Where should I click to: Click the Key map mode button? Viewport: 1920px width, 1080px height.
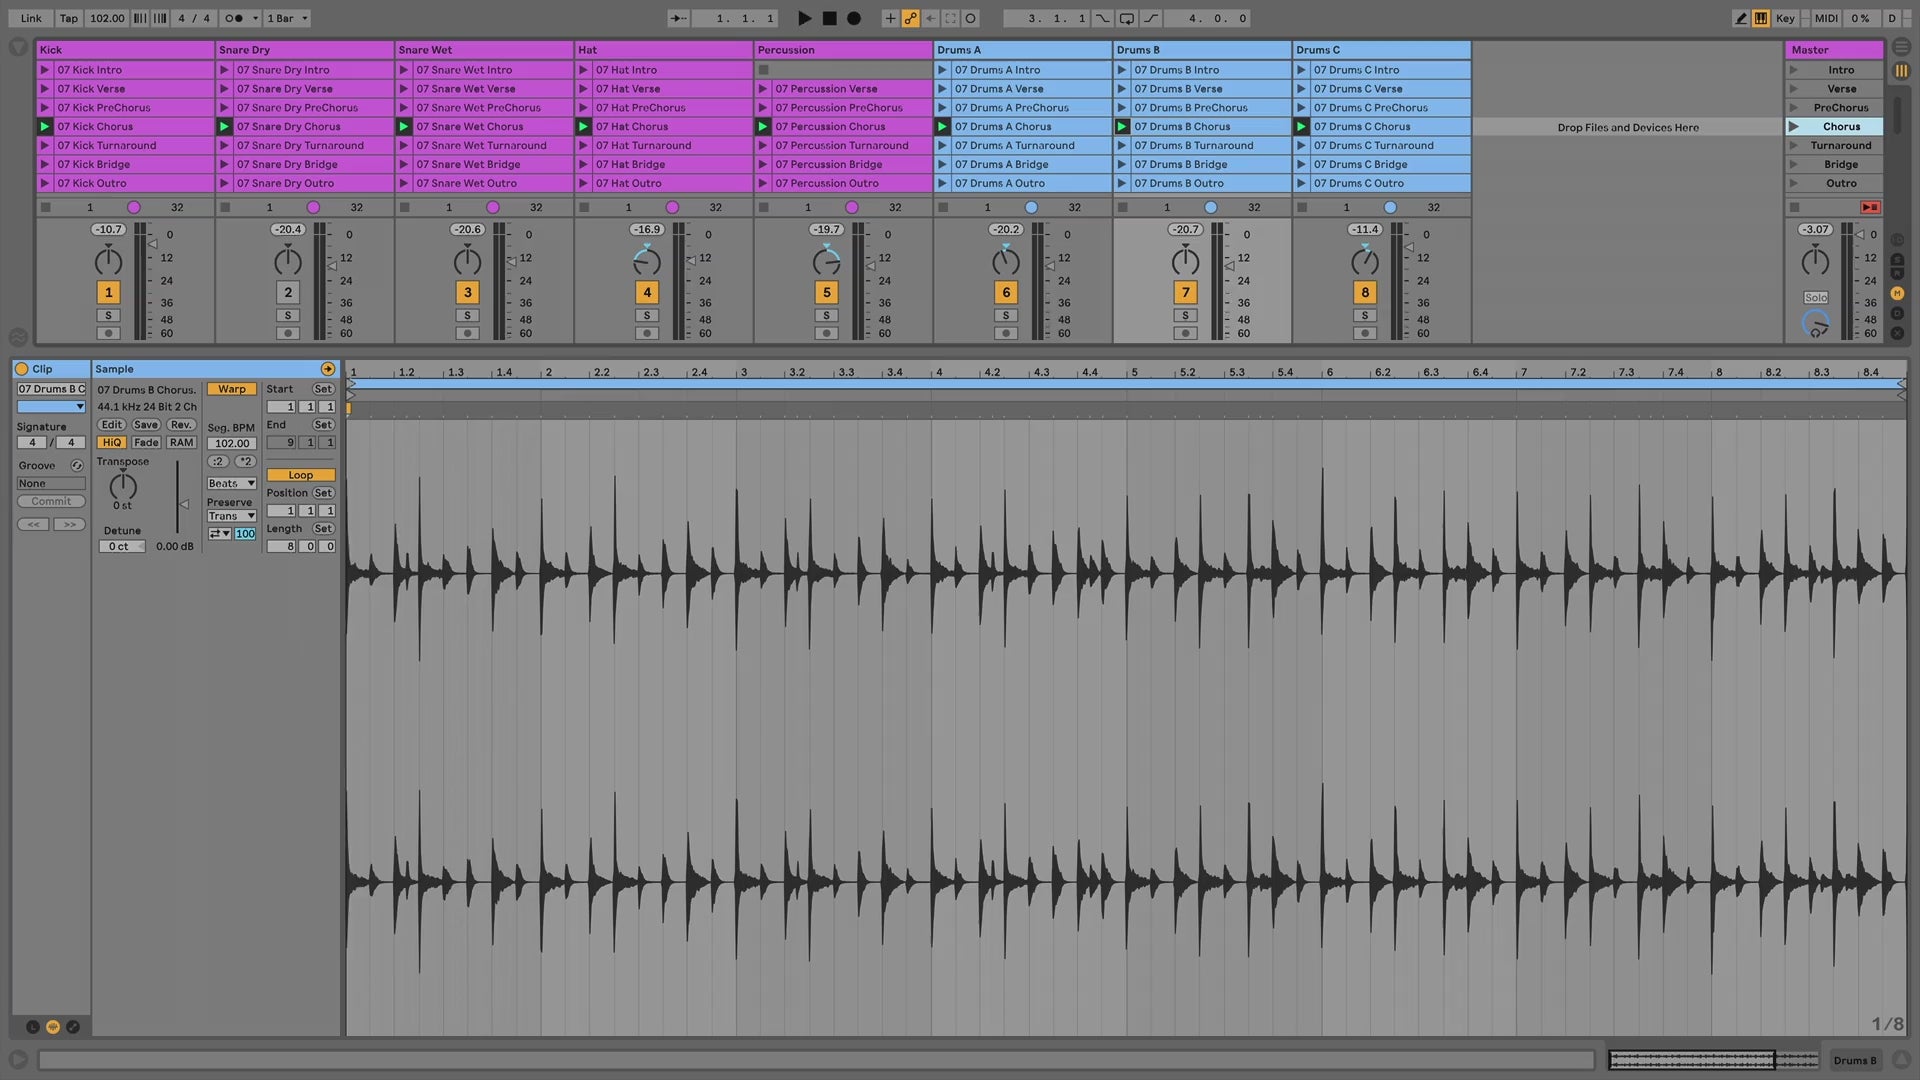click(x=1785, y=18)
